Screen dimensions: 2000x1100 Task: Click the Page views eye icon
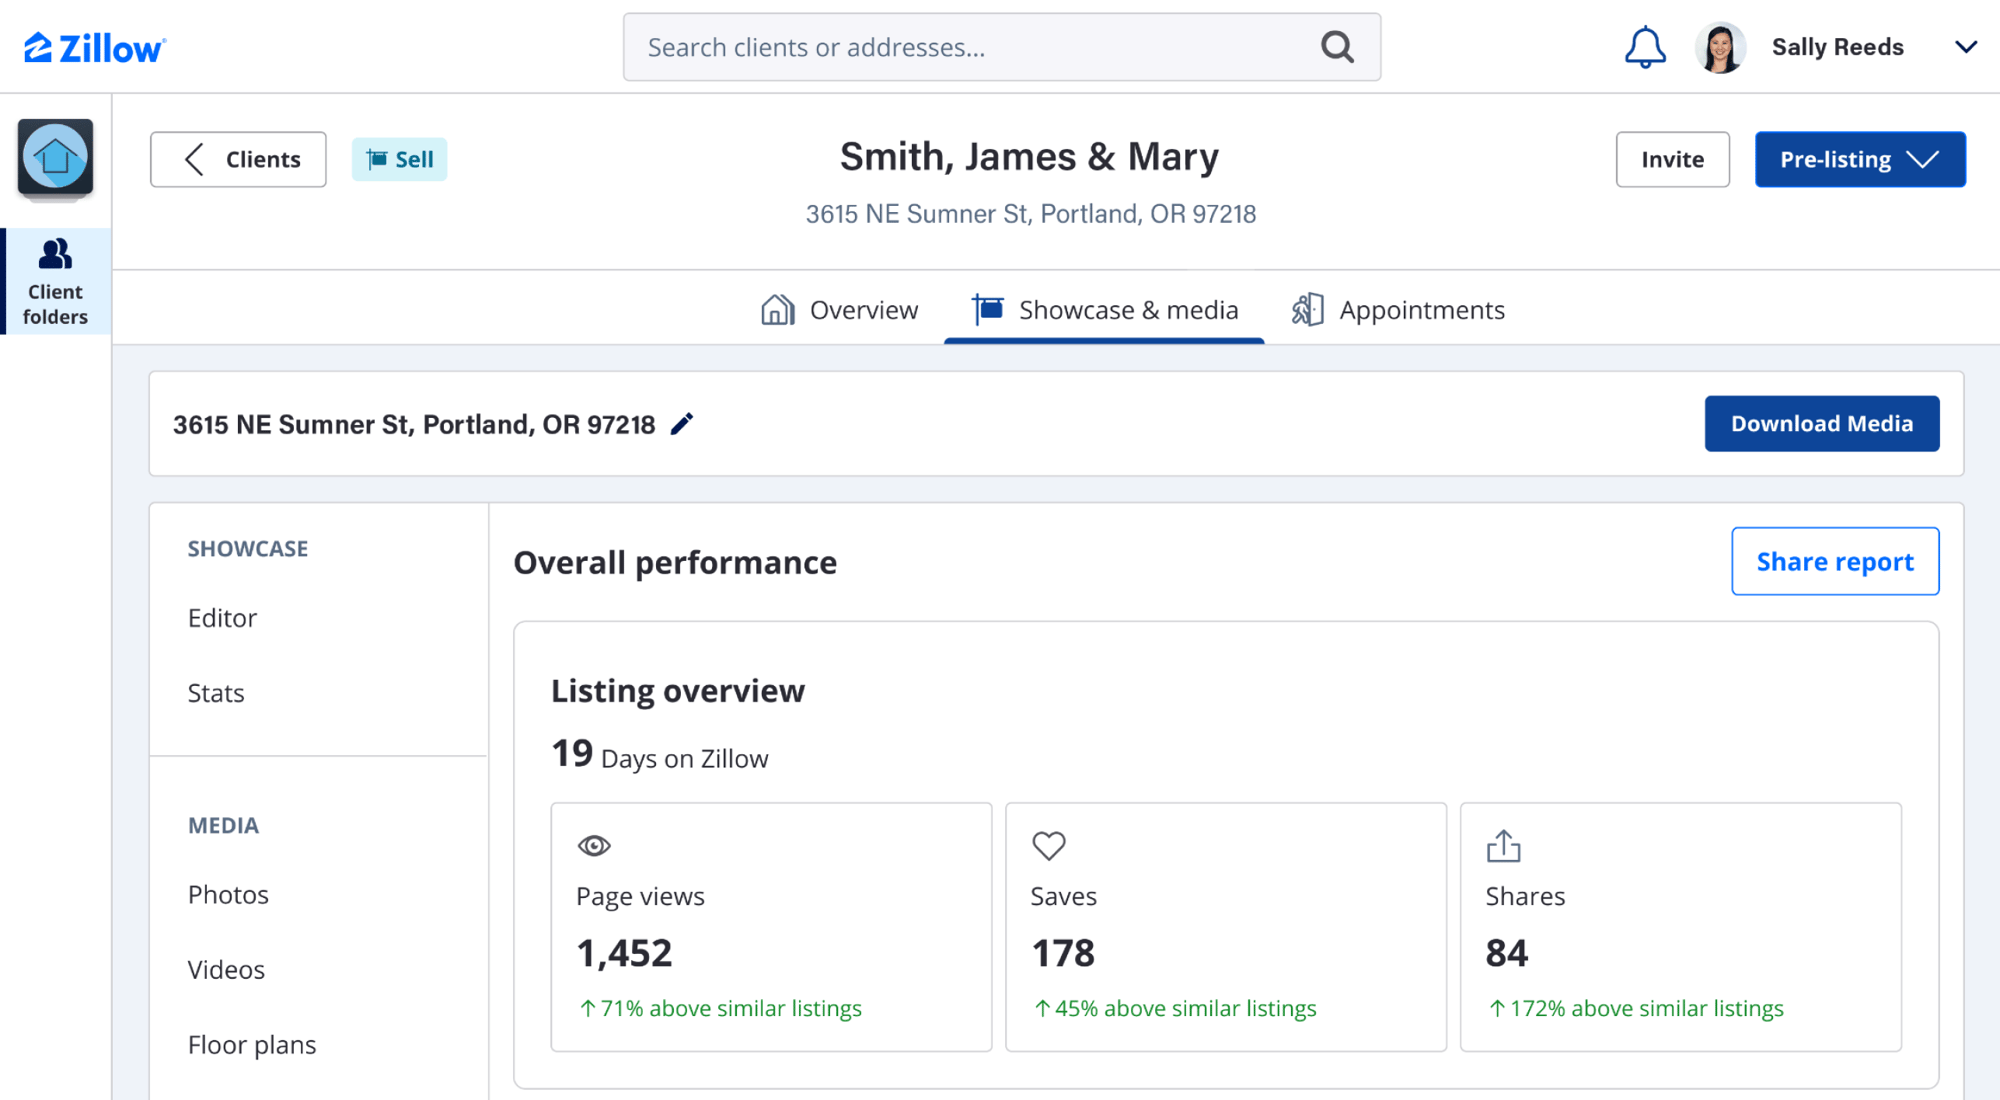coord(594,846)
